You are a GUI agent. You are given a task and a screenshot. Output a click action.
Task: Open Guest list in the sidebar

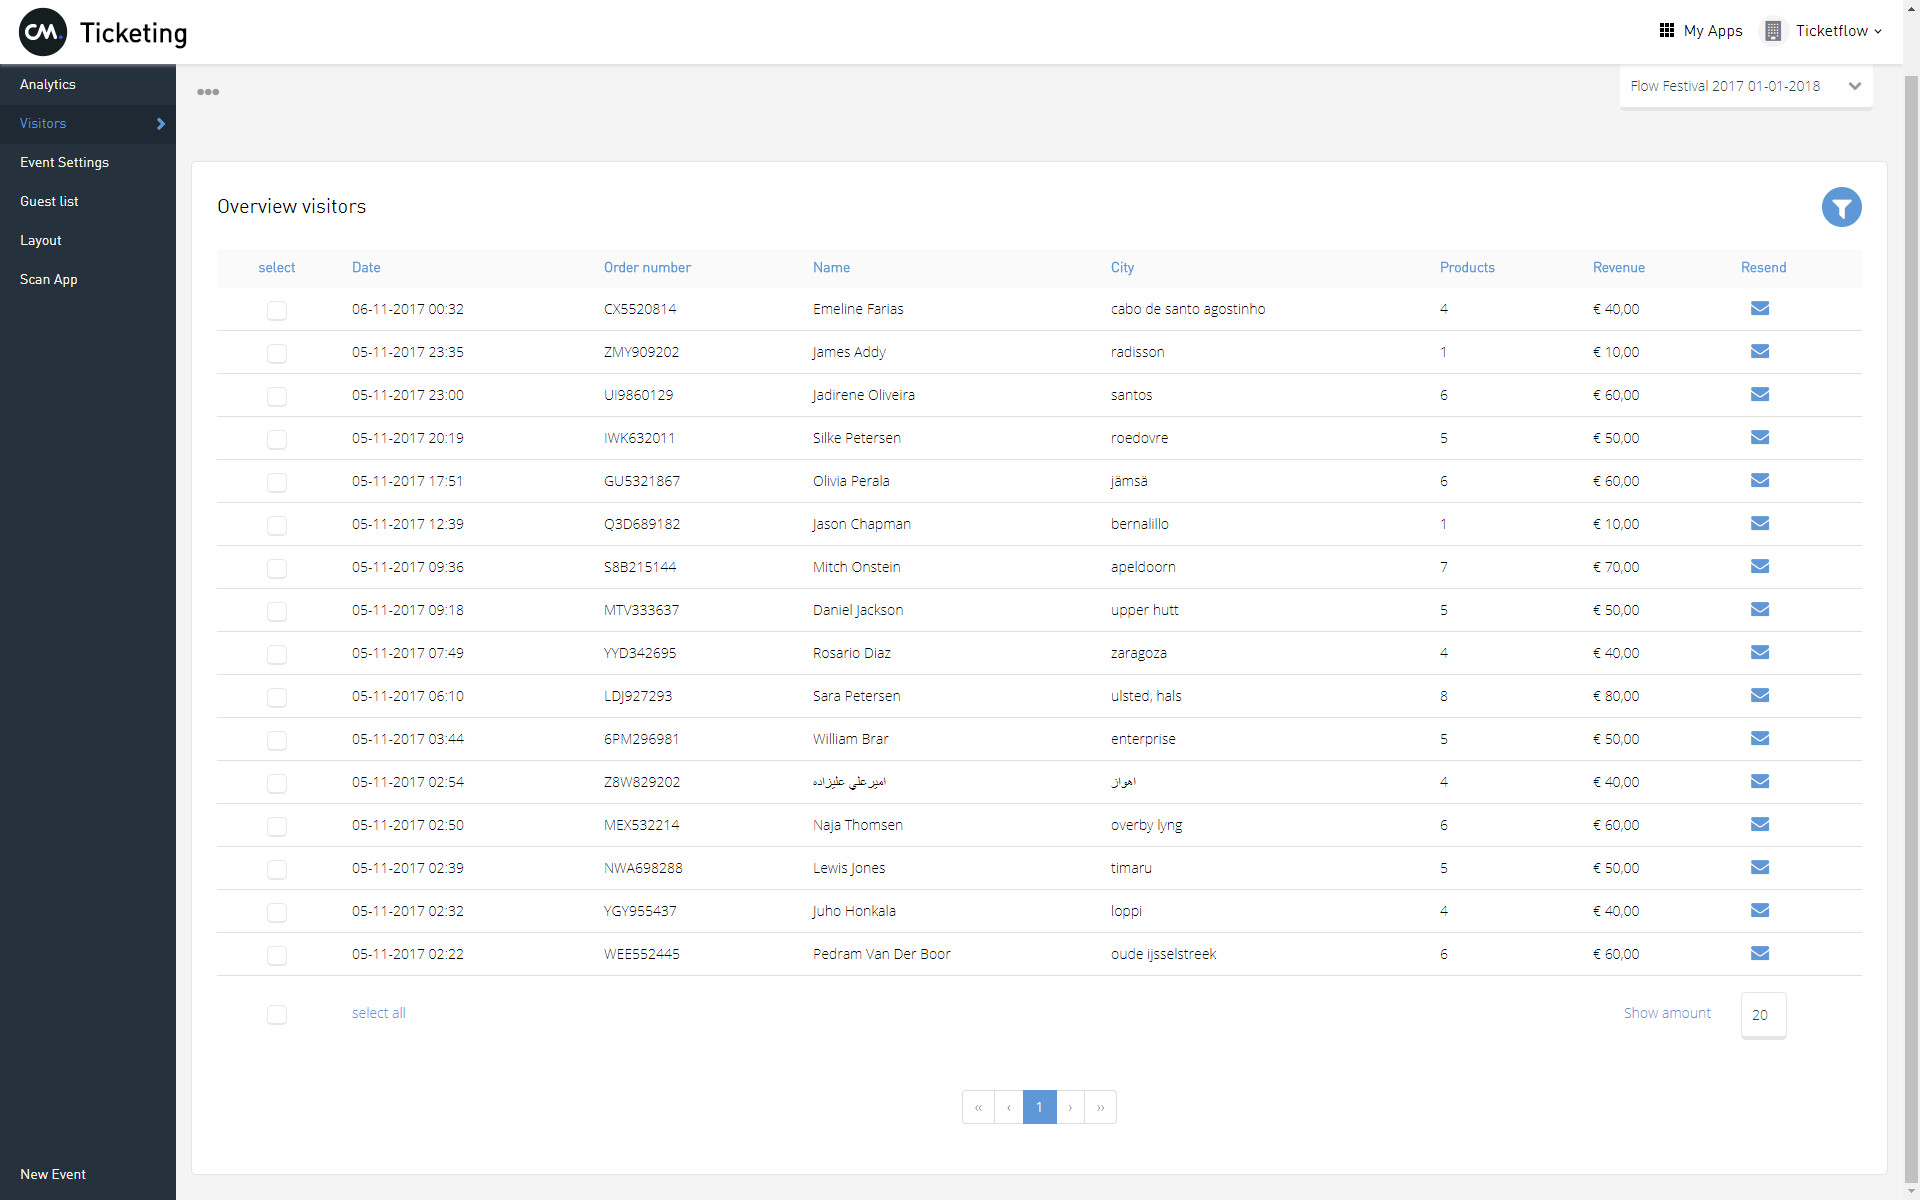pyautogui.click(x=88, y=202)
